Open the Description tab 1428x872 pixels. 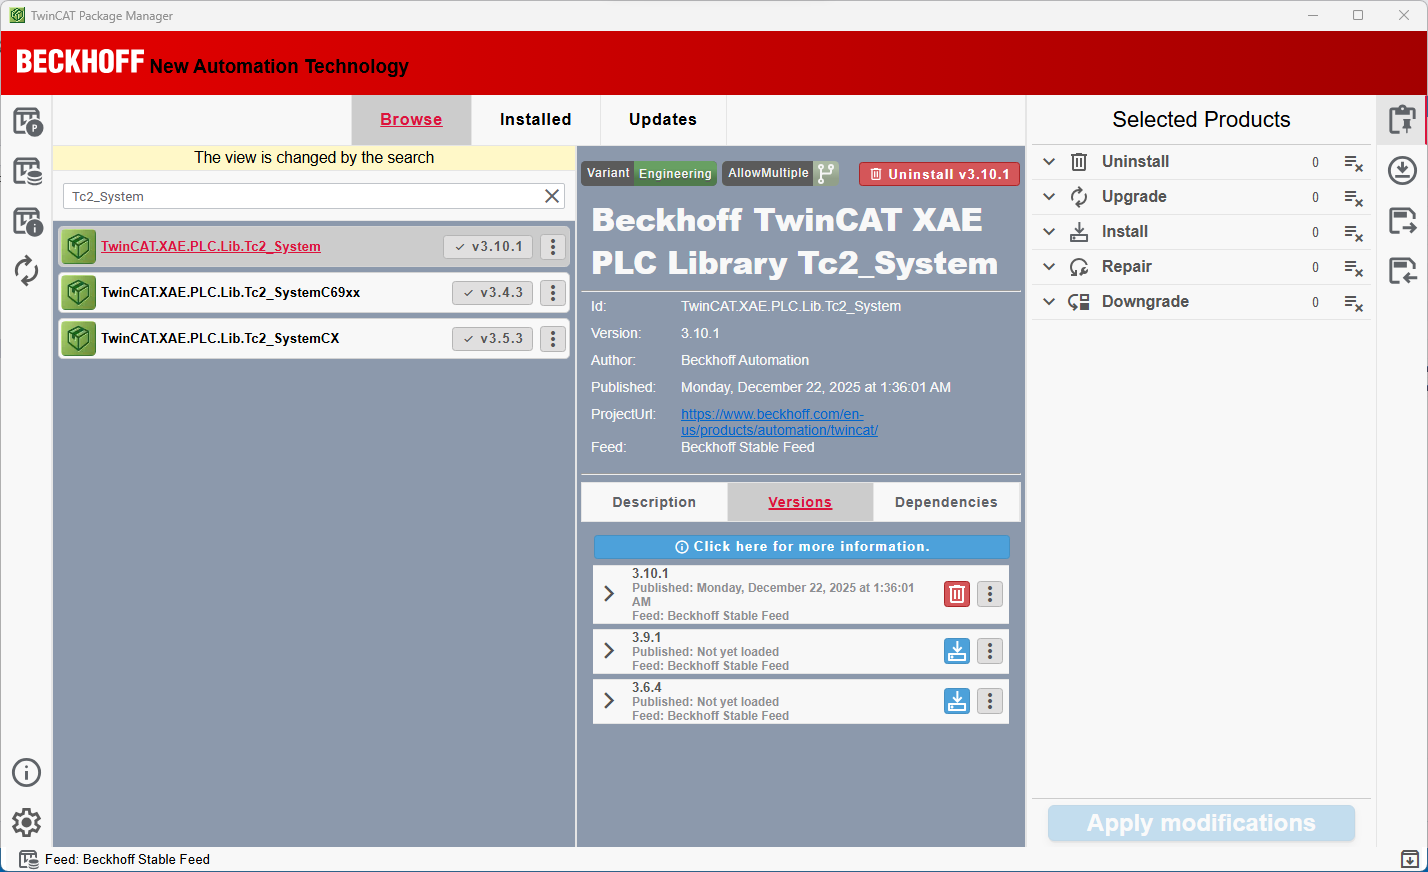click(x=654, y=502)
